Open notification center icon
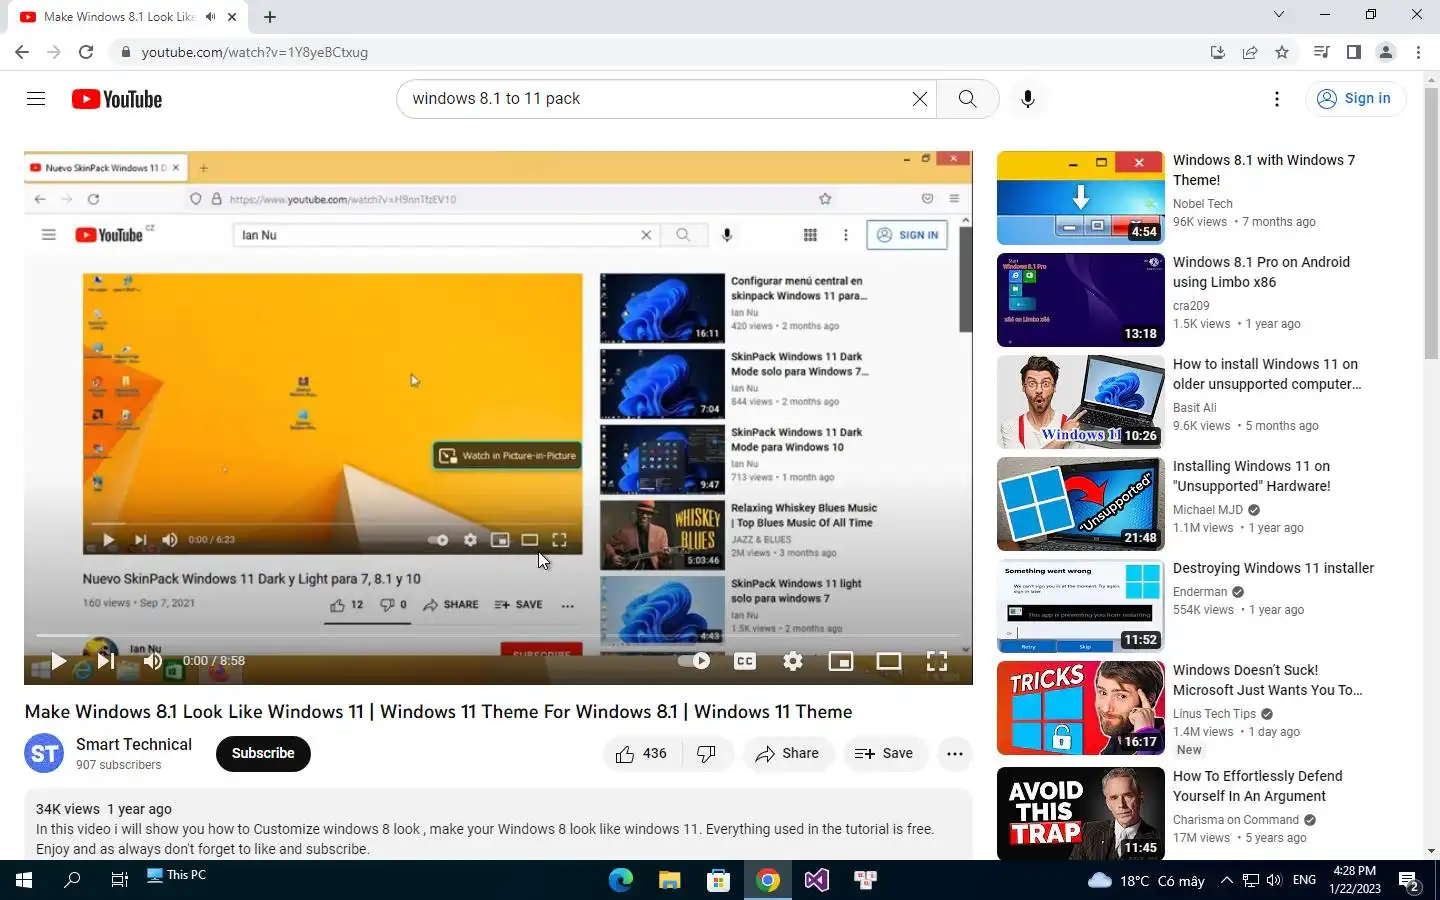Image resolution: width=1440 pixels, height=900 pixels. pos(1410,882)
